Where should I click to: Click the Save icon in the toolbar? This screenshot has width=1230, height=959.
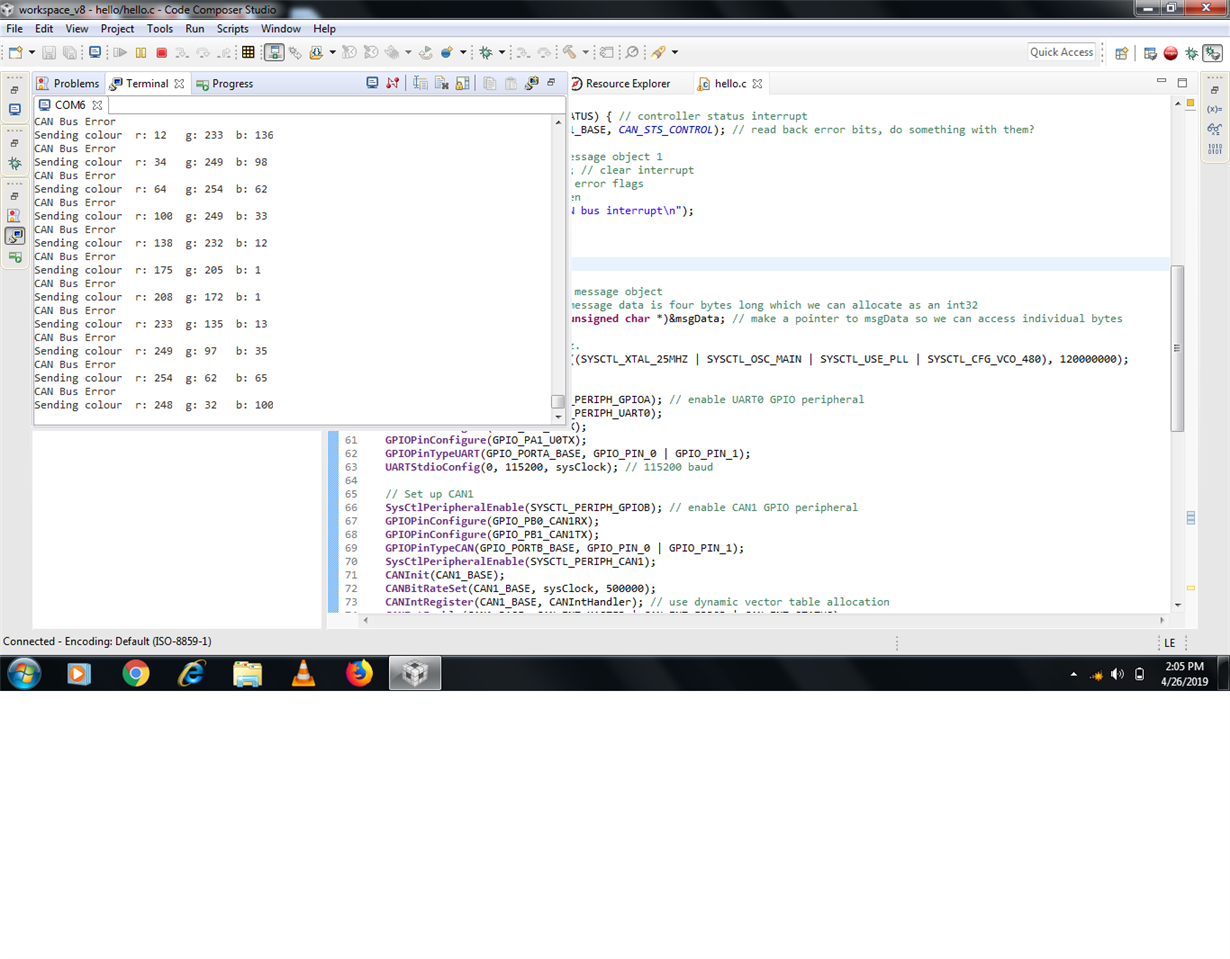[49, 52]
